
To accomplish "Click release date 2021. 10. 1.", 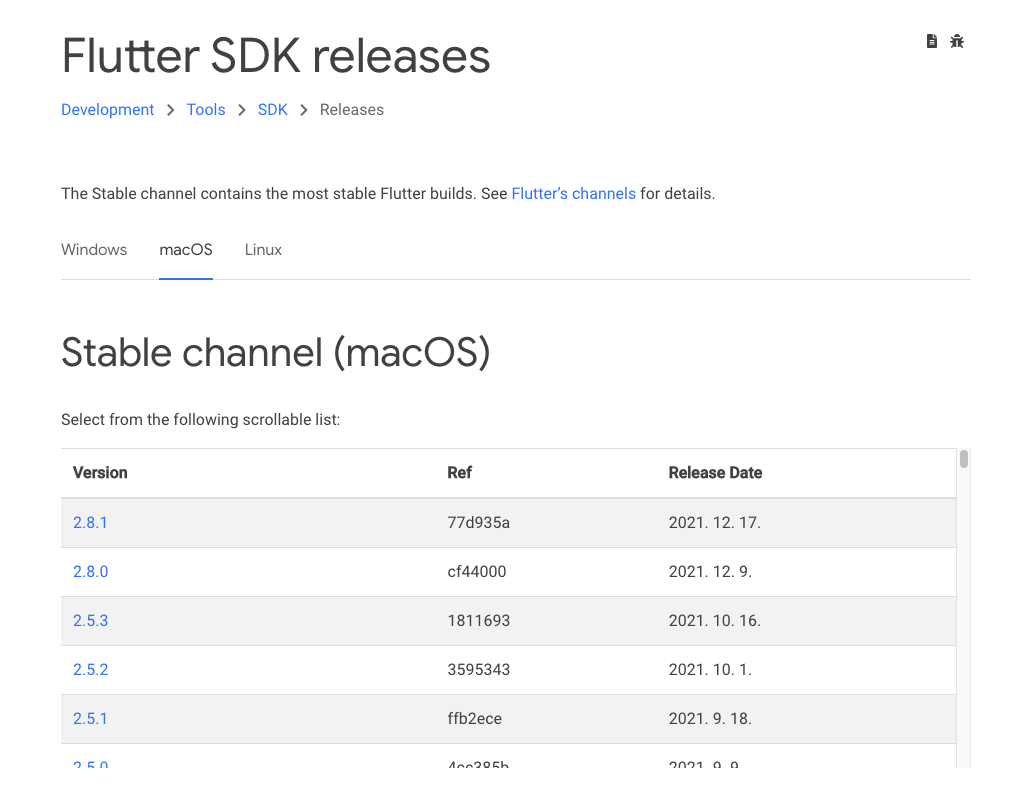I will click(x=710, y=670).
